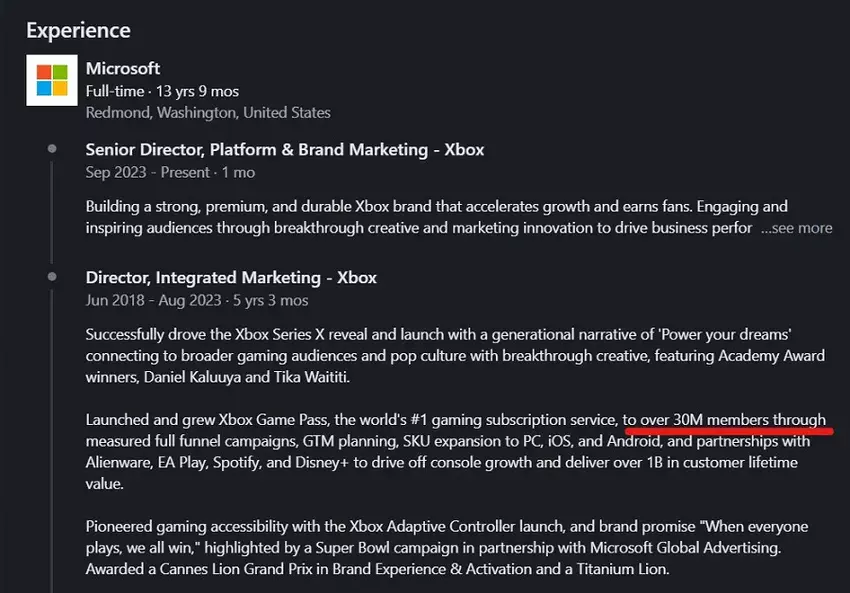Click the timeline bullet beside Senior Director role

click(x=52, y=150)
